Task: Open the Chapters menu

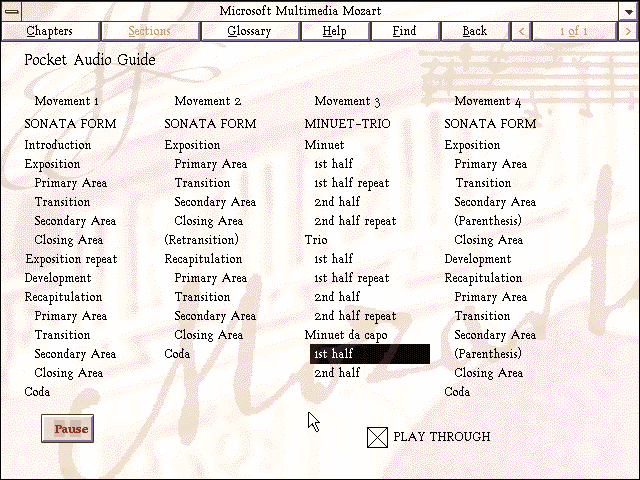Action: point(50,31)
